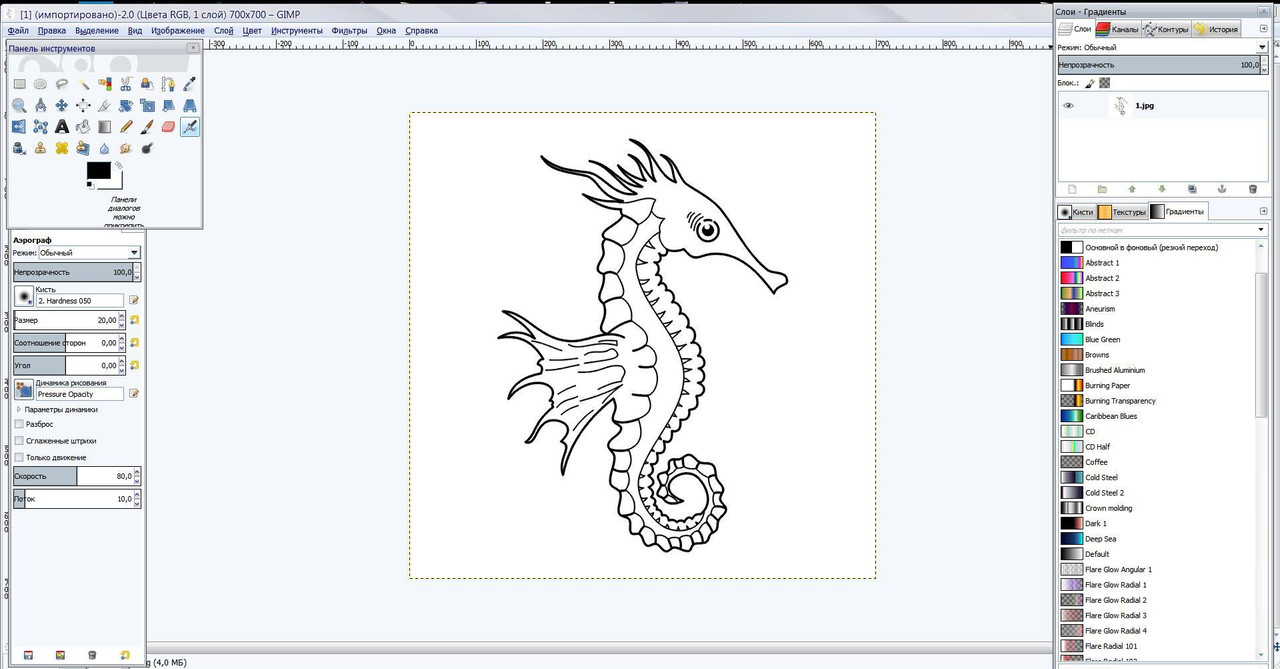Select the Measure compass tool
Viewport: 1280px width, 669px height.
[40, 105]
